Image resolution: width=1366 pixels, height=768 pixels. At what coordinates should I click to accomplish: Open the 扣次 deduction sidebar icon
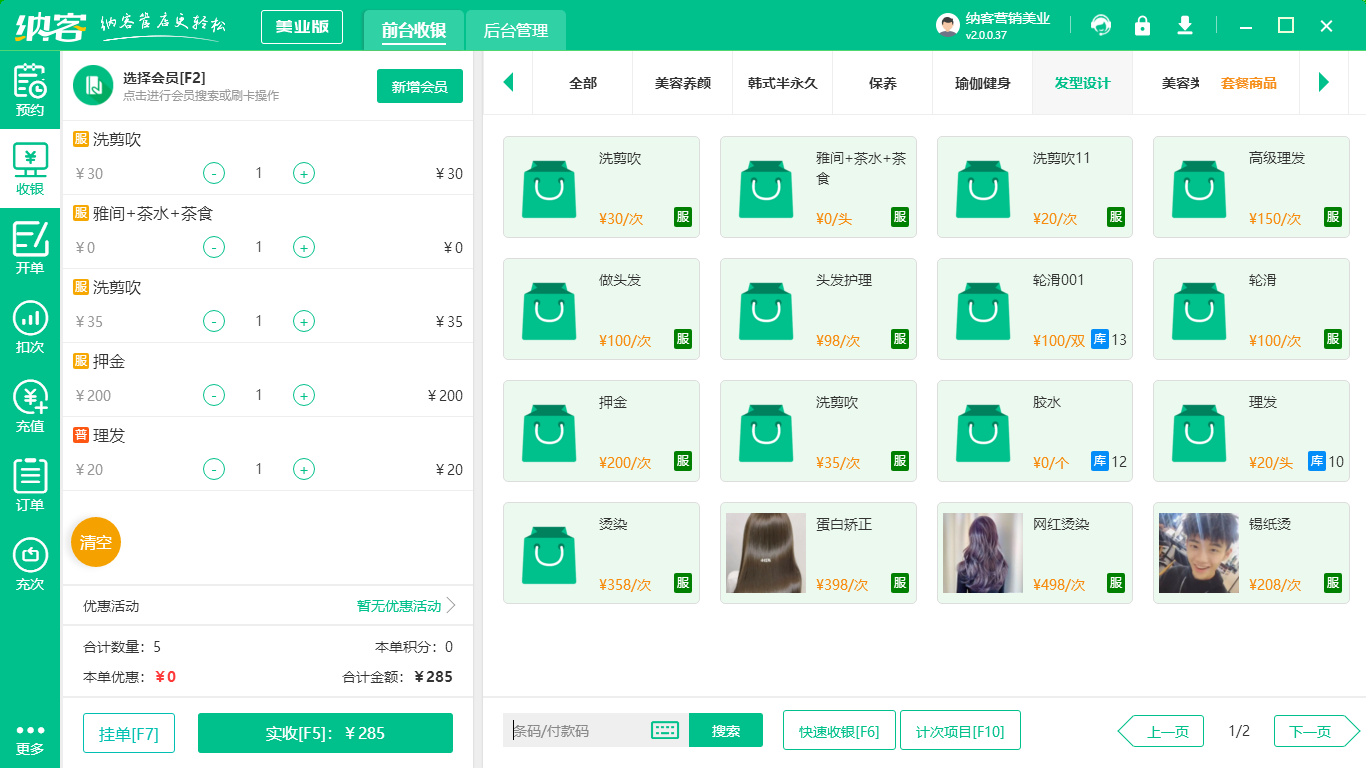pos(30,327)
